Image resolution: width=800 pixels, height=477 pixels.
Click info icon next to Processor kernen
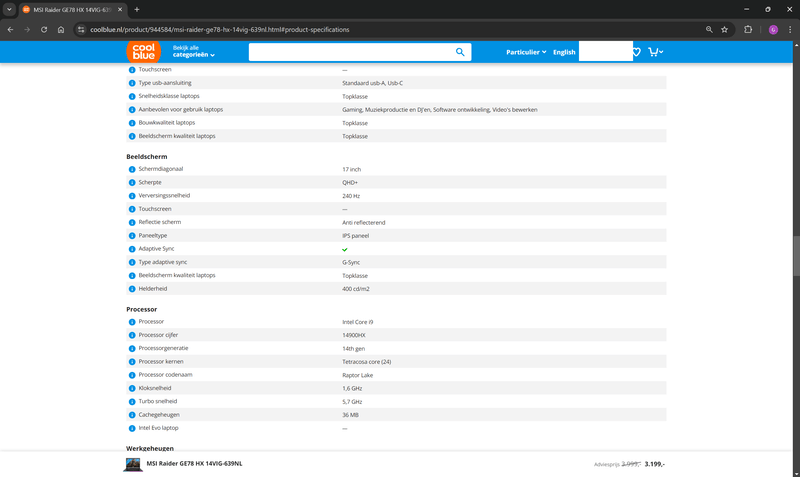click(132, 362)
